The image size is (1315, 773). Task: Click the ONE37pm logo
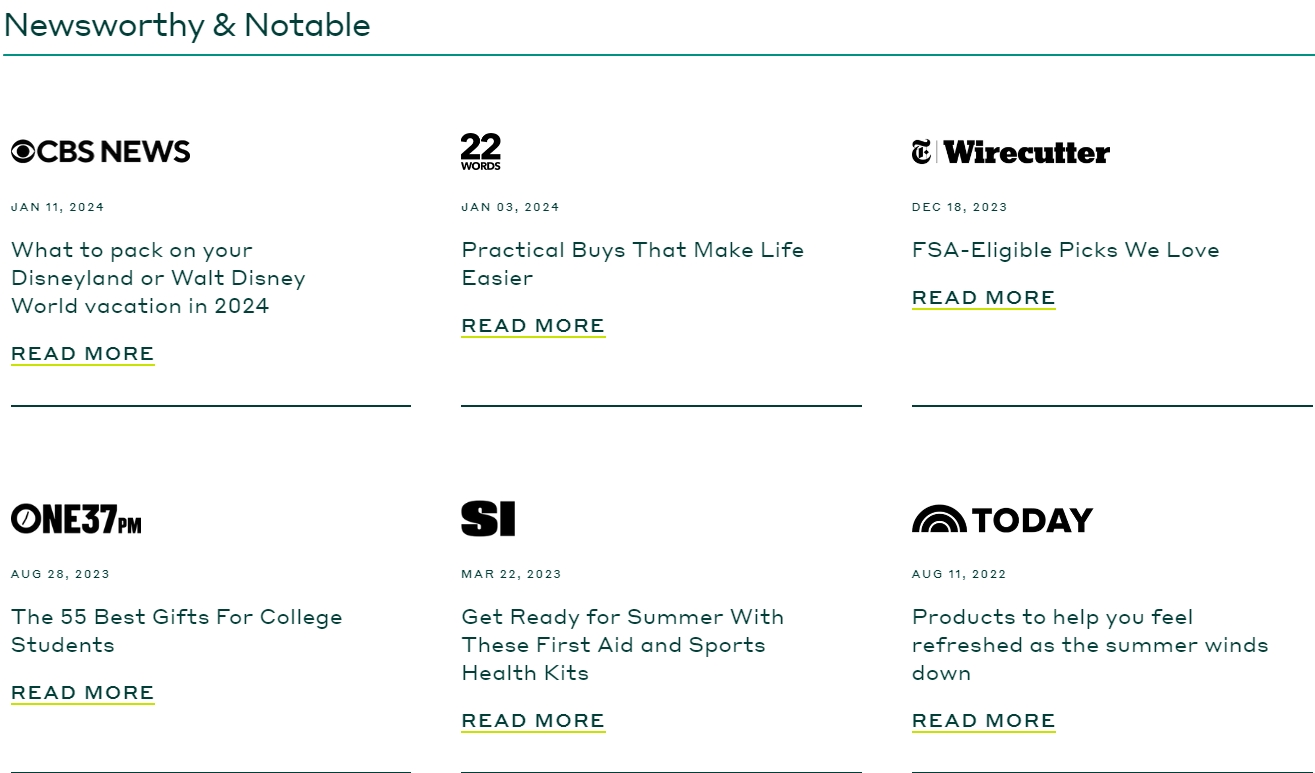point(76,519)
